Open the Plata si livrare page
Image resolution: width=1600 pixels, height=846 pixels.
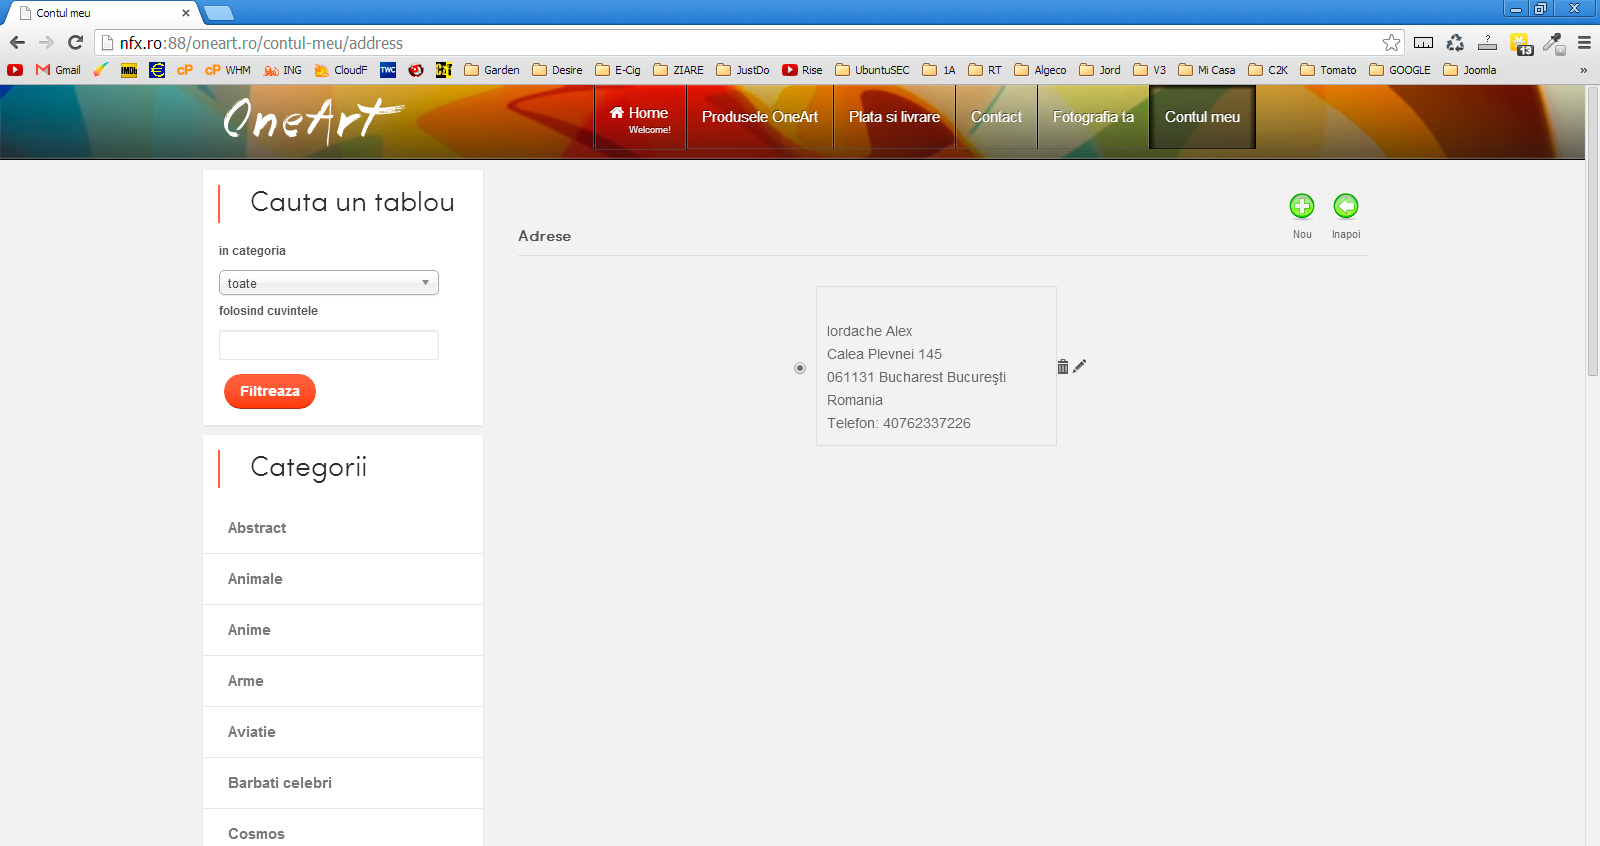[894, 118]
